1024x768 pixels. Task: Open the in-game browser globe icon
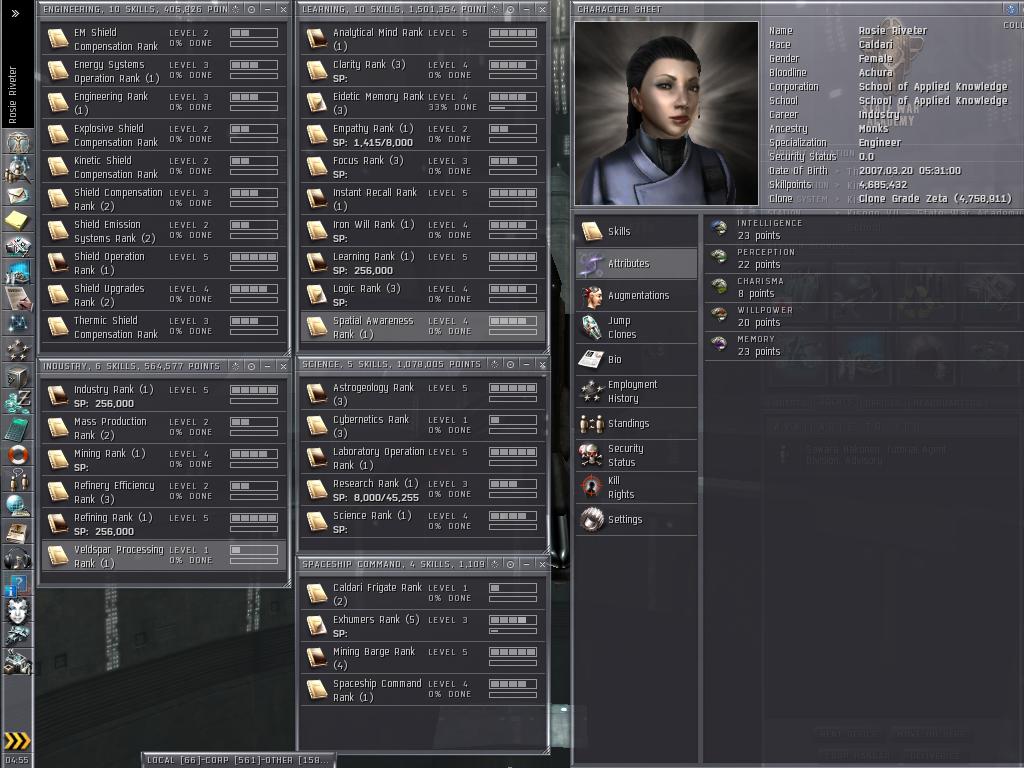click(18, 506)
